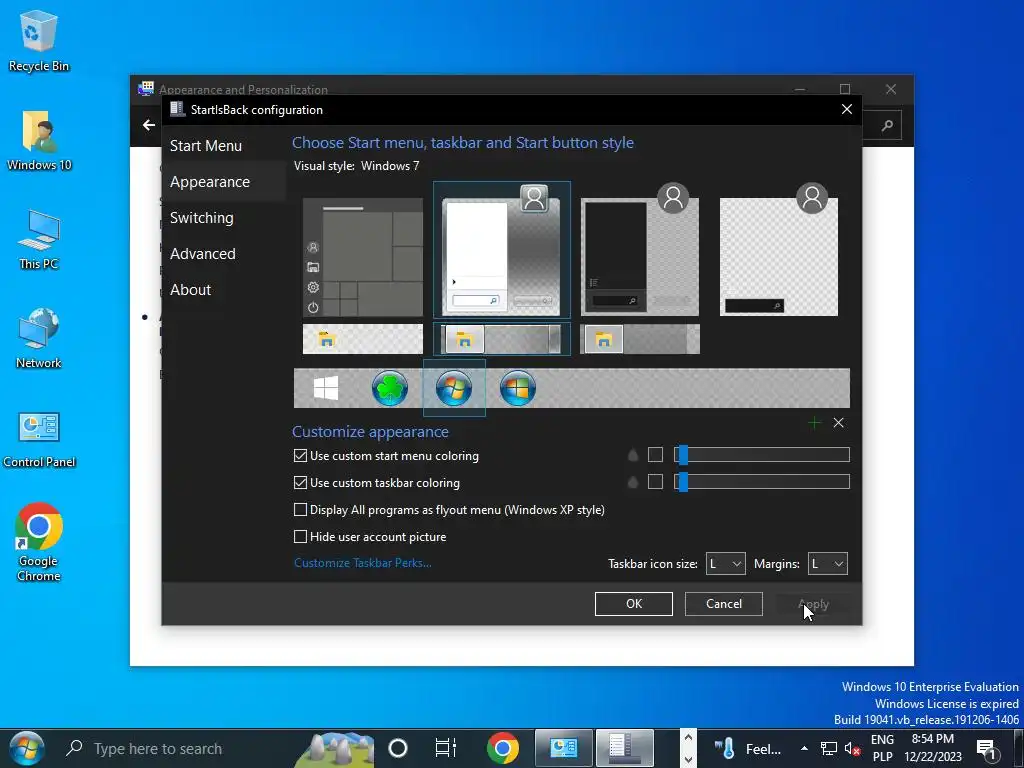Choose the Windows 7 aero start menu style
Viewport: 1024px width, 768px height.
[x=502, y=250]
